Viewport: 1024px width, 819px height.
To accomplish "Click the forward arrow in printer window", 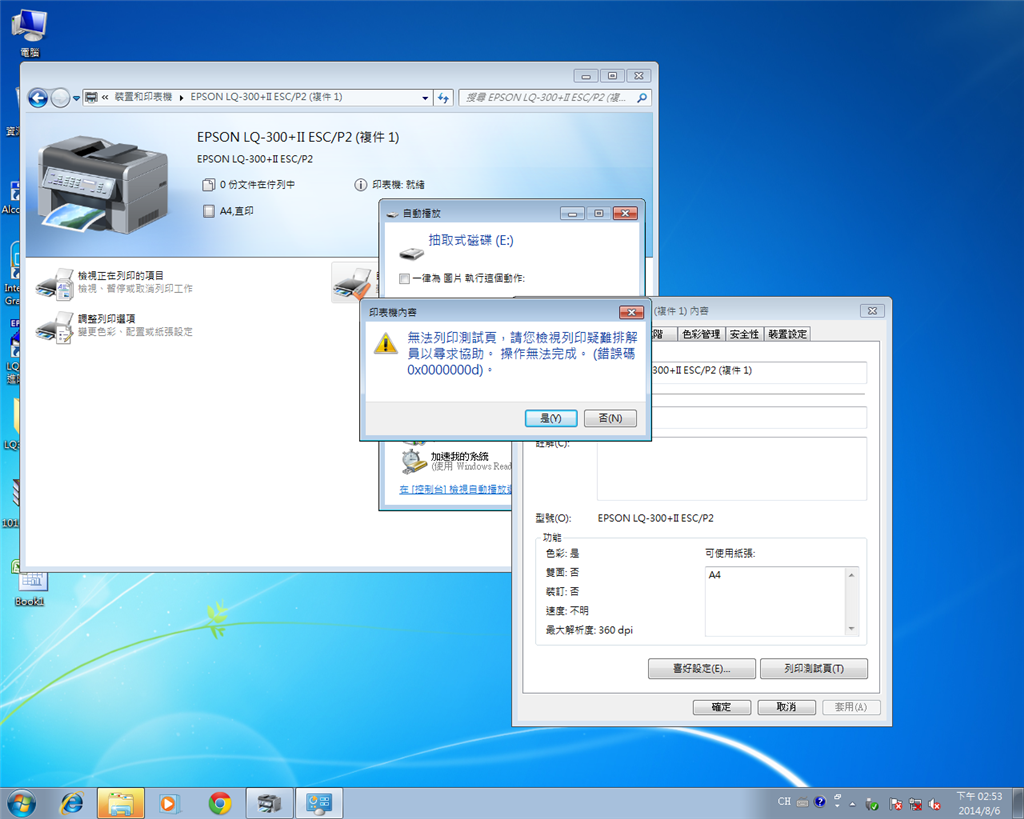I will [x=60, y=98].
